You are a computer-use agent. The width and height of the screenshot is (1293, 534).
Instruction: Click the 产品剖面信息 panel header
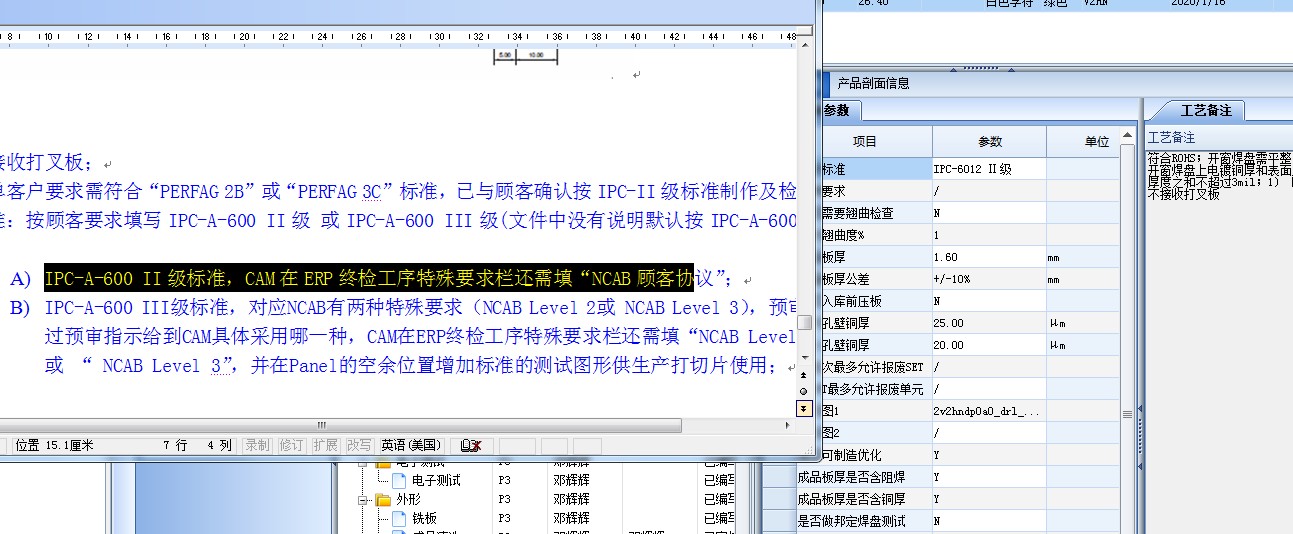(x=873, y=84)
